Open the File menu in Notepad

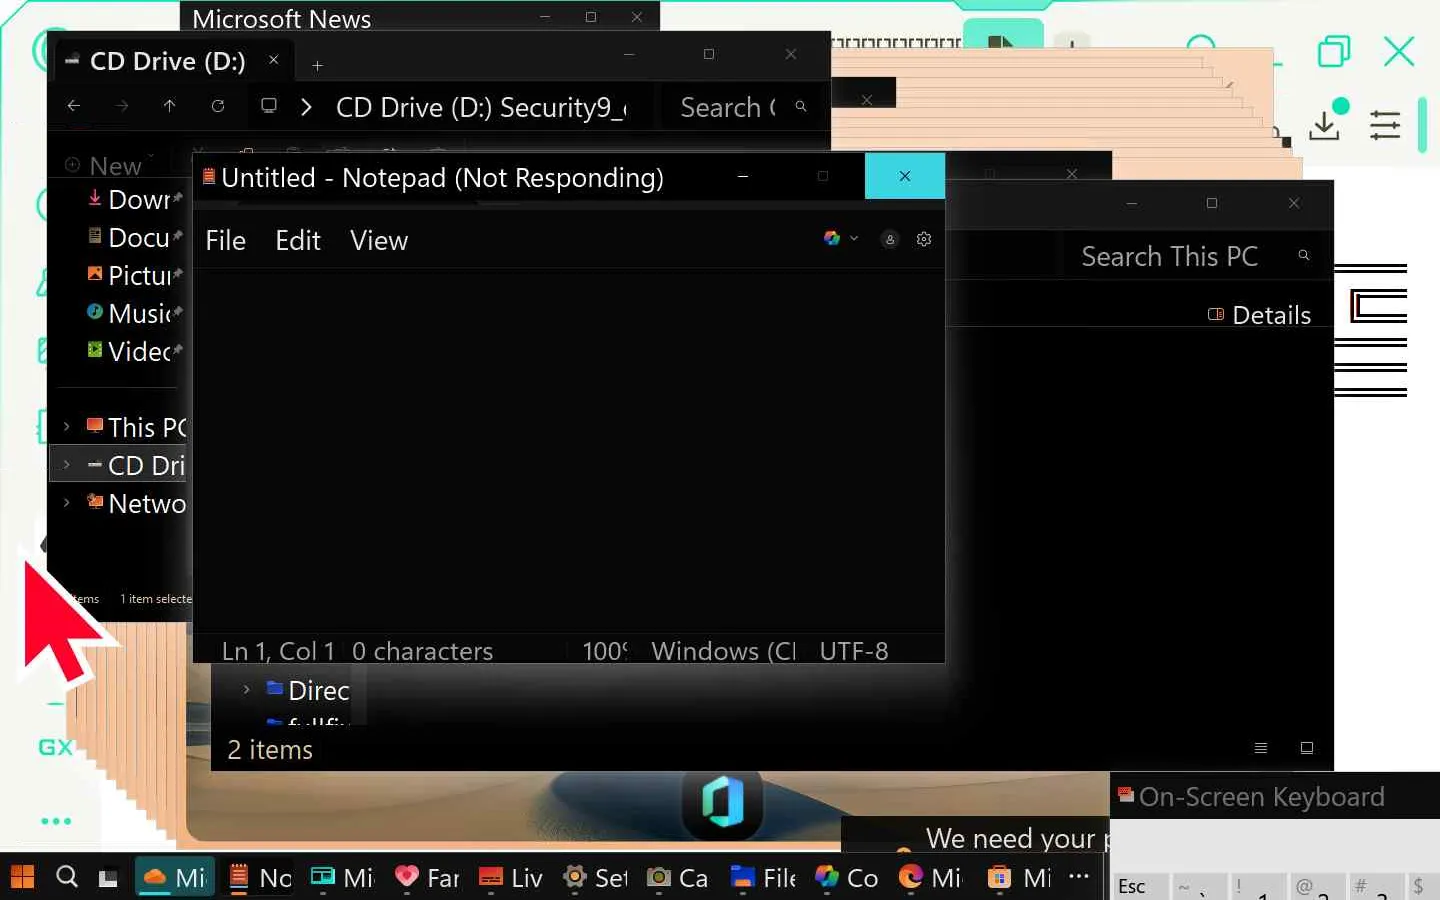225,241
